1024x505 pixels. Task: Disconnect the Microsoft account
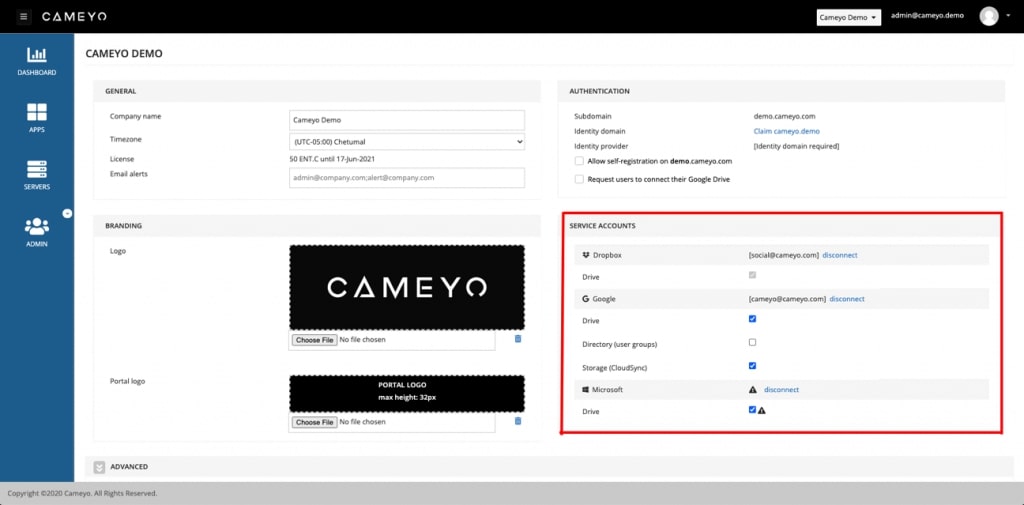(781, 389)
